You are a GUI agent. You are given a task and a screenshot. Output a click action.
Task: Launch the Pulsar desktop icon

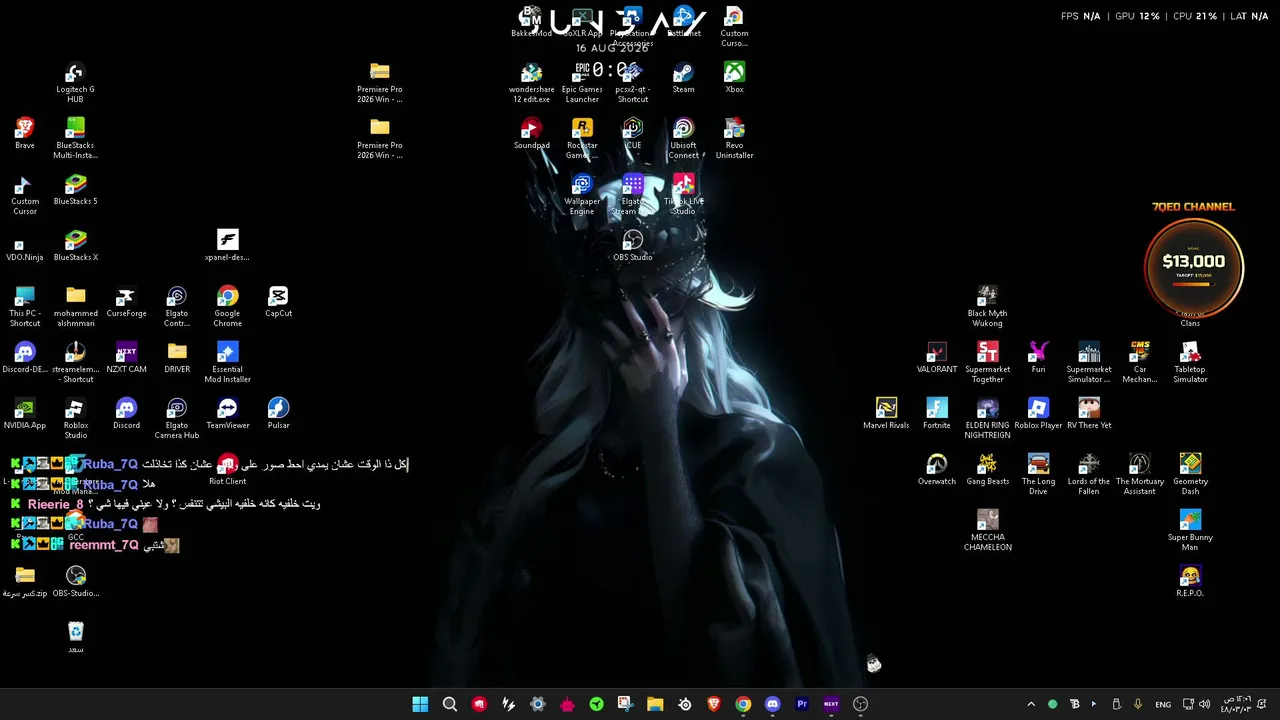point(278,414)
